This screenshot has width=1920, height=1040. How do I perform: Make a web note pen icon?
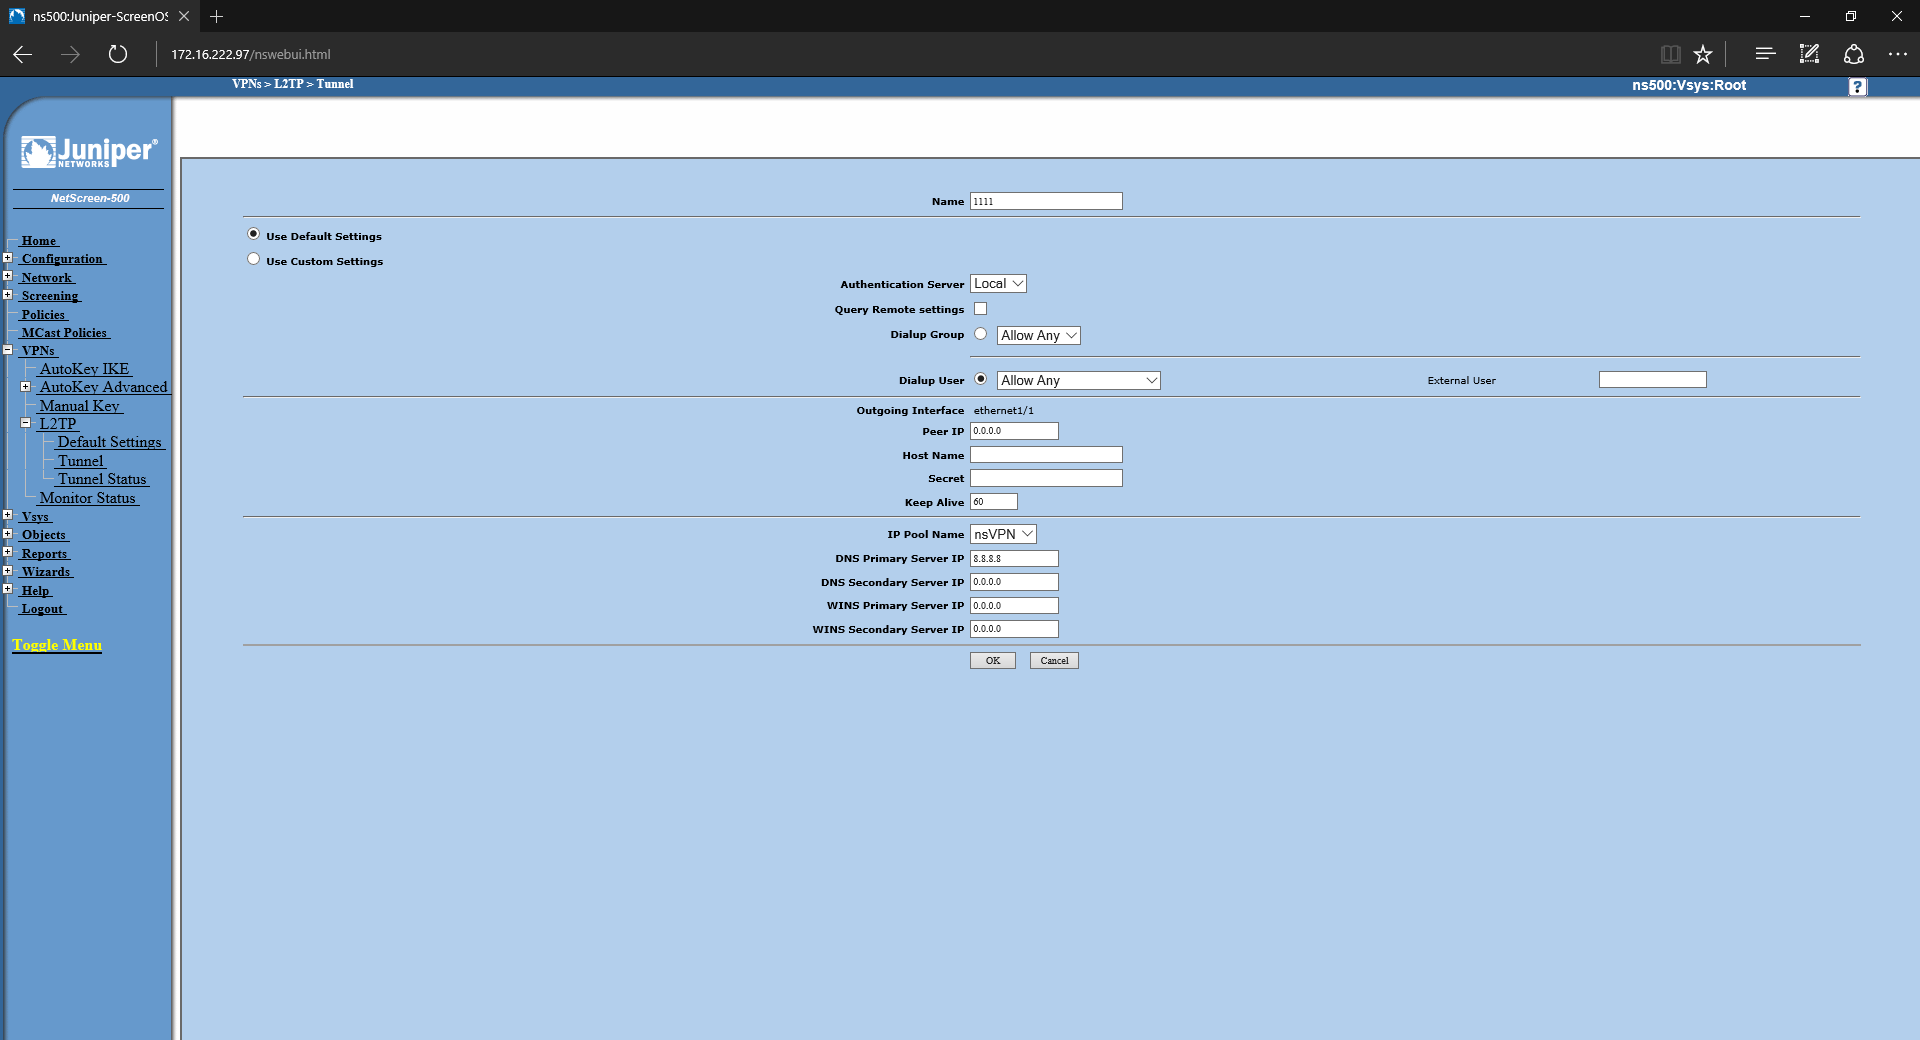(1809, 54)
